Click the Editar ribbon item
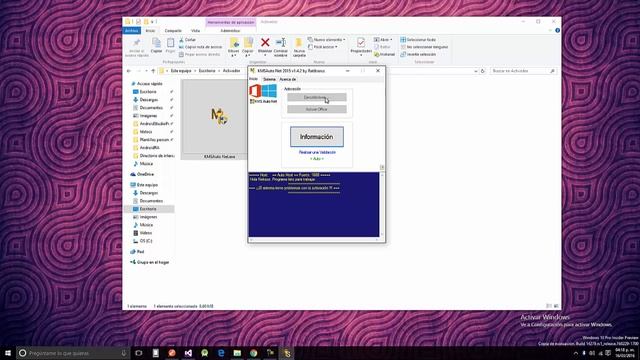This screenshot has width=640, height=360. [x=382, y=47]
